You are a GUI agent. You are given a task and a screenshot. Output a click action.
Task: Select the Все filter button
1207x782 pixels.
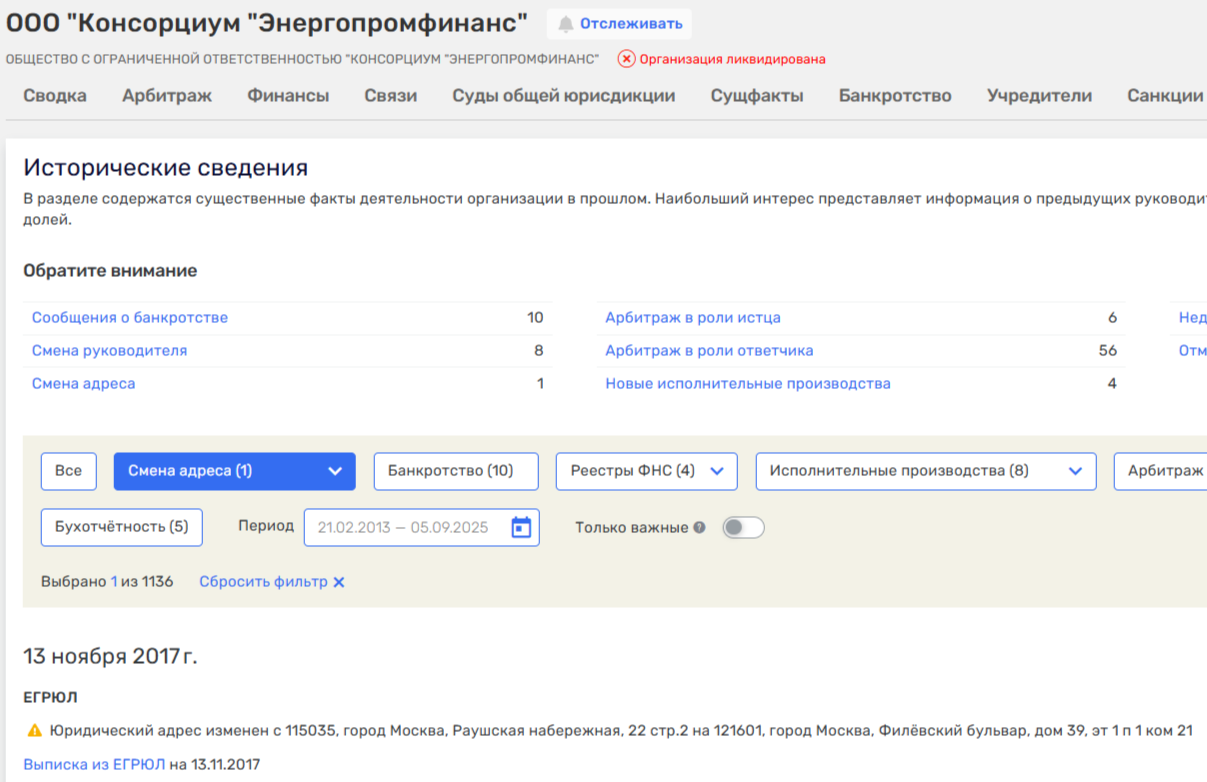click(69, 471)
